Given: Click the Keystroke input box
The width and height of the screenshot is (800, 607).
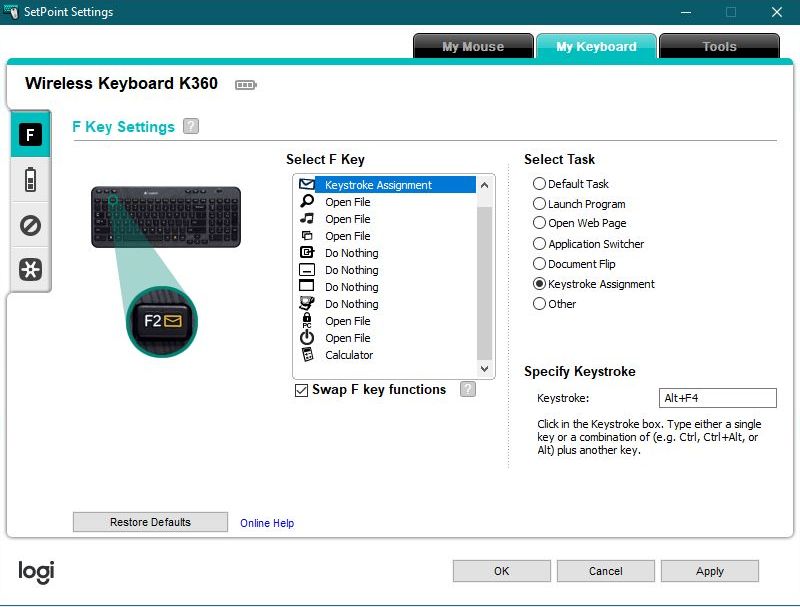Looking at the screenshot, I should (x=718, y=398).
